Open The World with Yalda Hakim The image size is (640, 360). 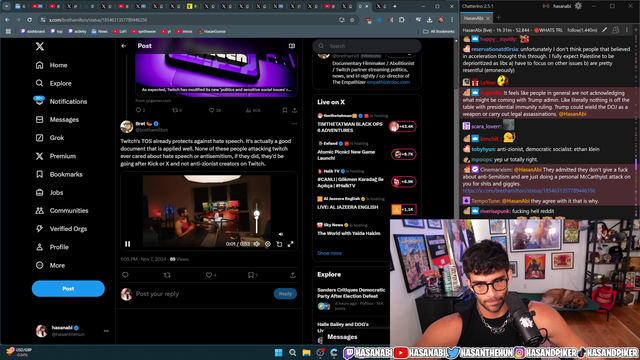coord(349,233)
